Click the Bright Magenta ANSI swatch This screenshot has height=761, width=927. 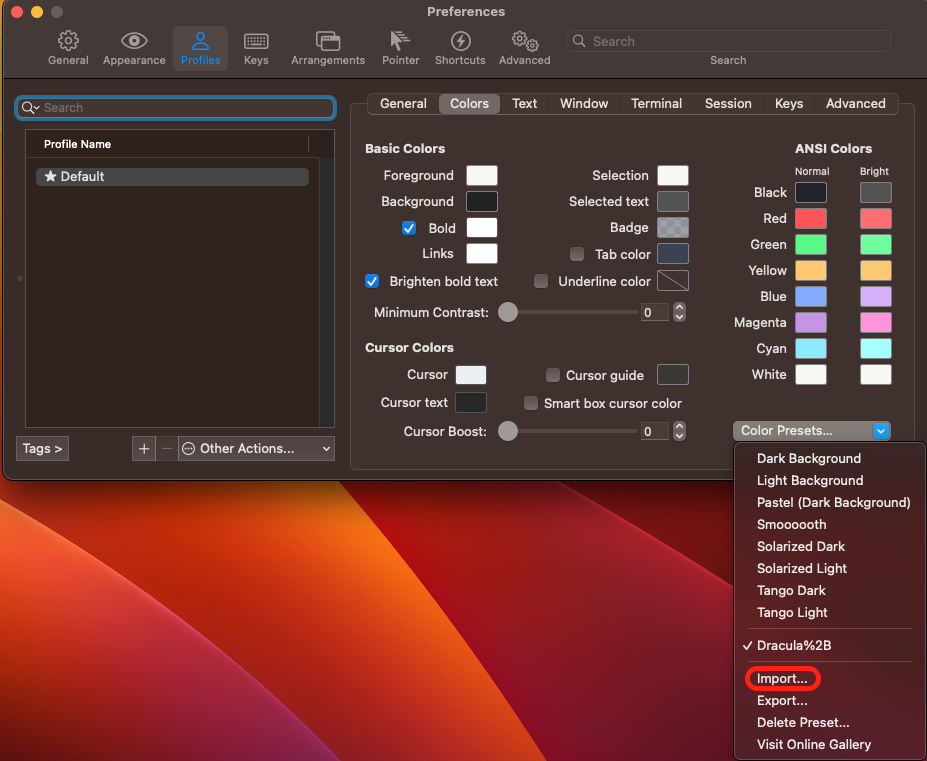[x=876, y=322]
